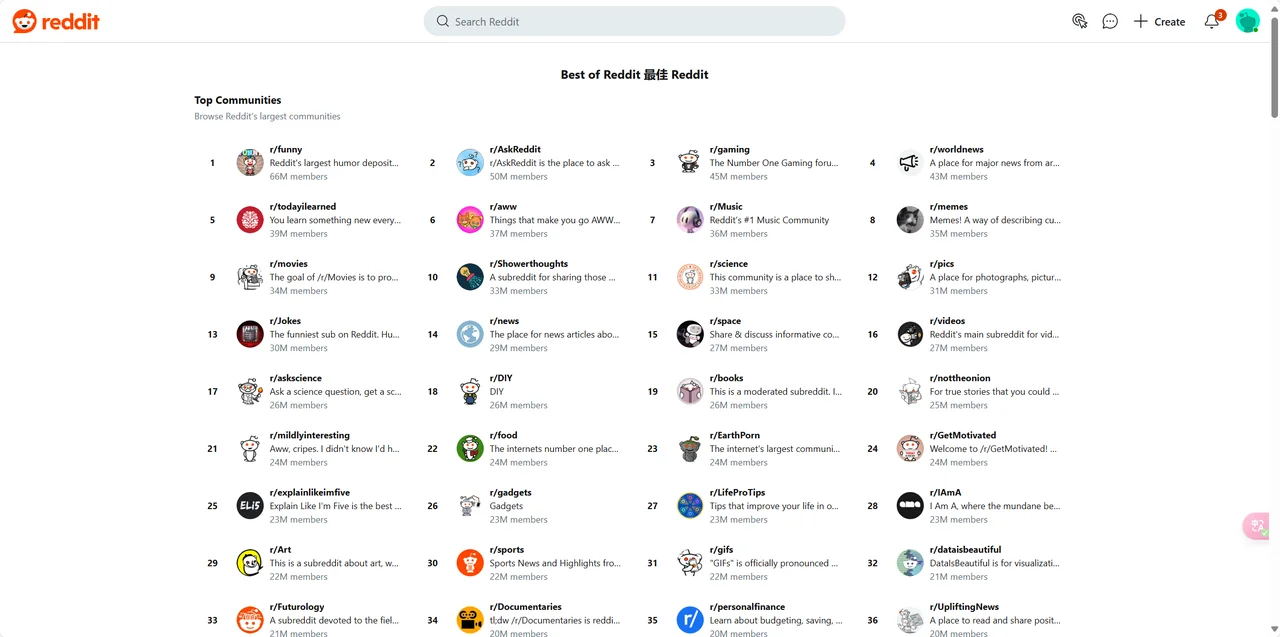The image size is (1280, 637).
Task: Click the r/food community icon
Action: pos(470,448)
